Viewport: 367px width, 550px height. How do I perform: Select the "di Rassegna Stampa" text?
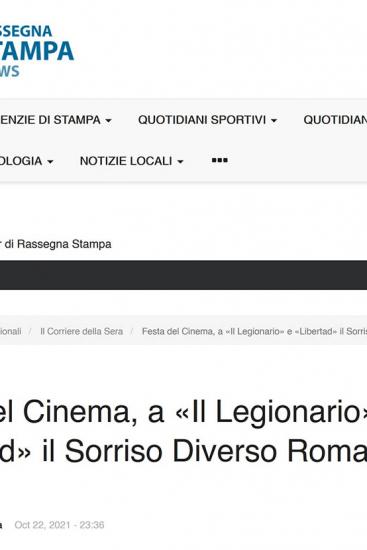tap(58, 244)
